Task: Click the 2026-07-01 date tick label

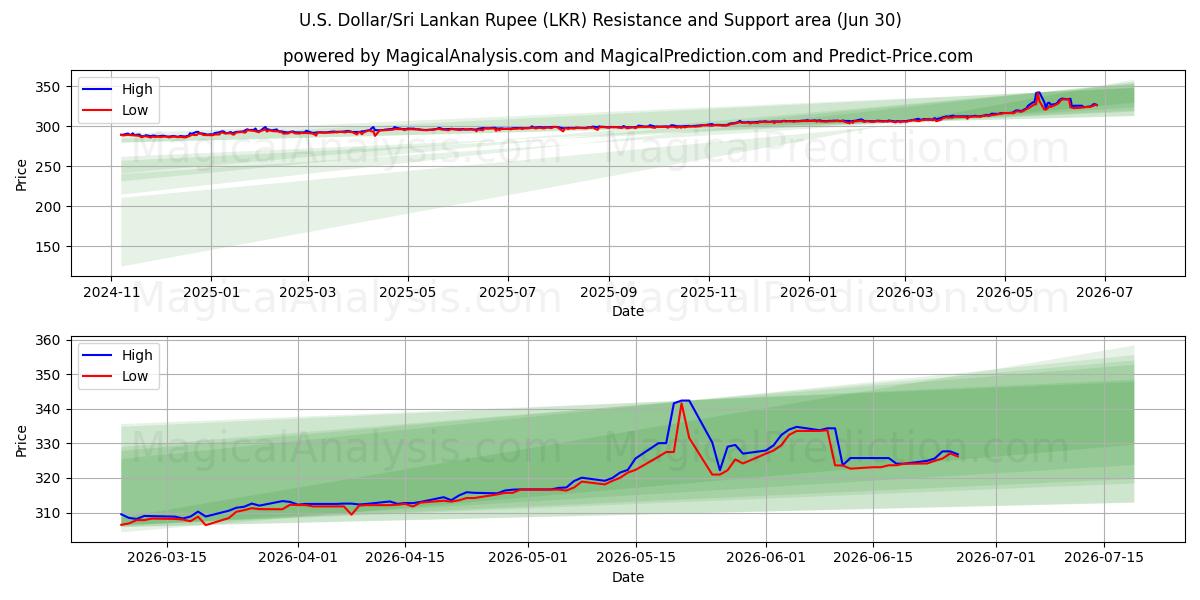Action: pos(997,558)
